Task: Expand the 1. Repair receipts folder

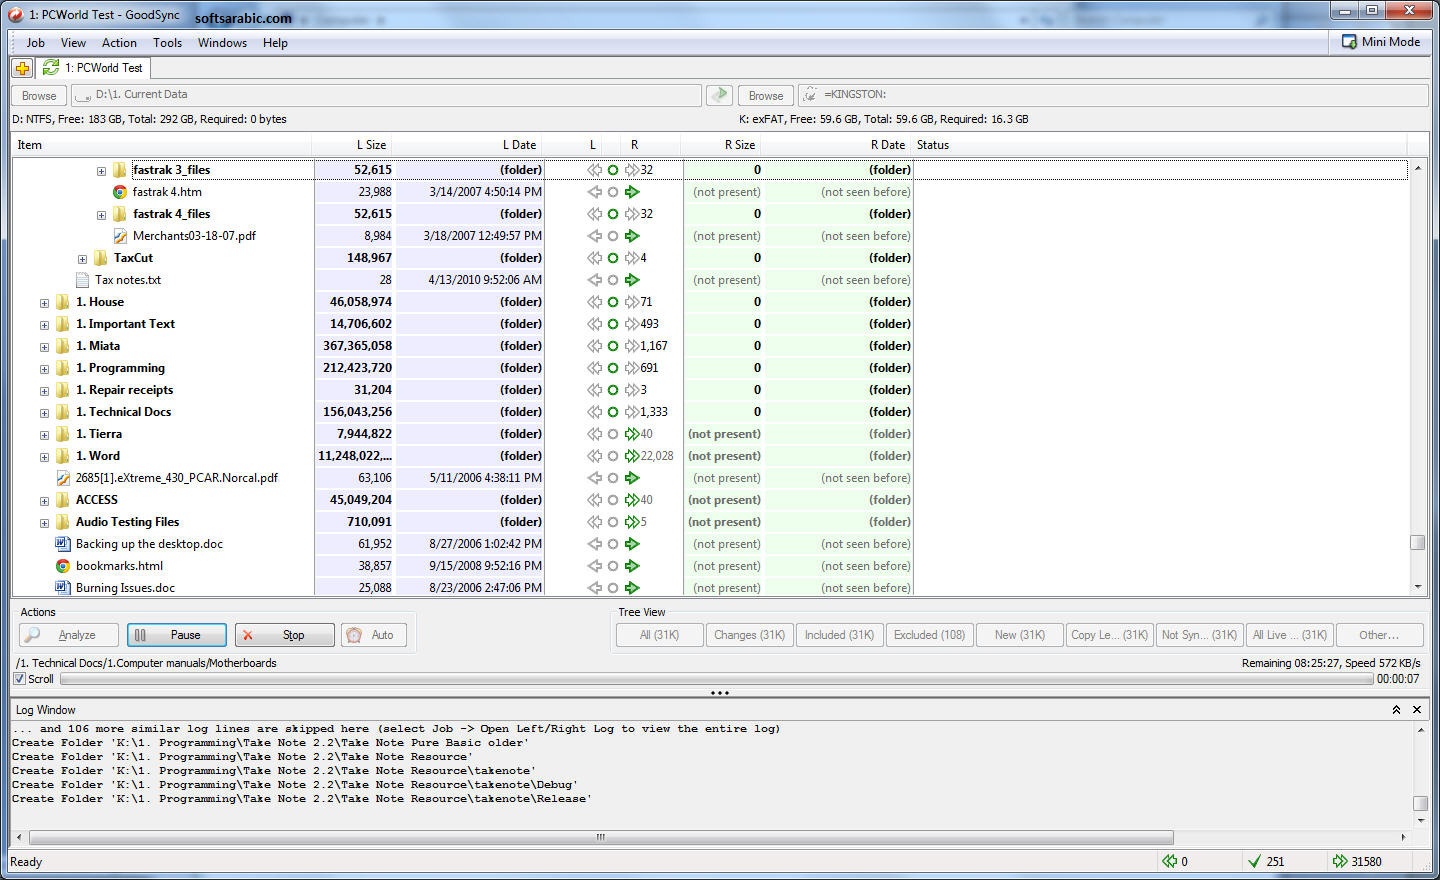Action: point(44,391)
